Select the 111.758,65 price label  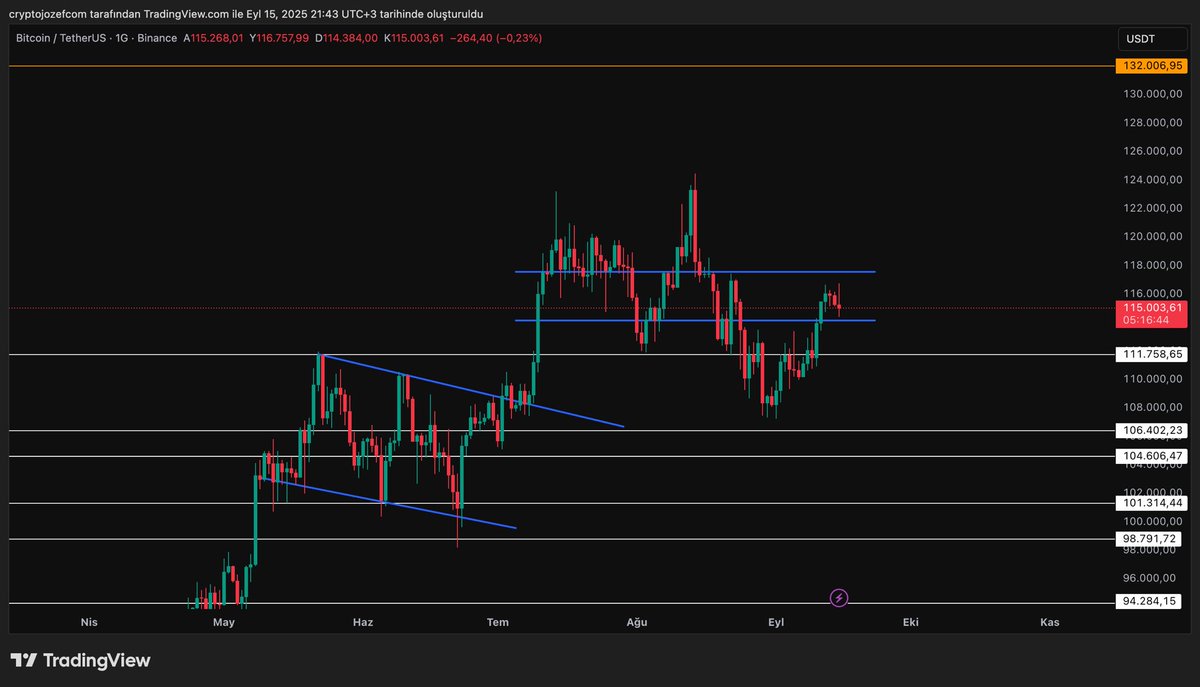pyautogui.click(x=1150, y=354)
